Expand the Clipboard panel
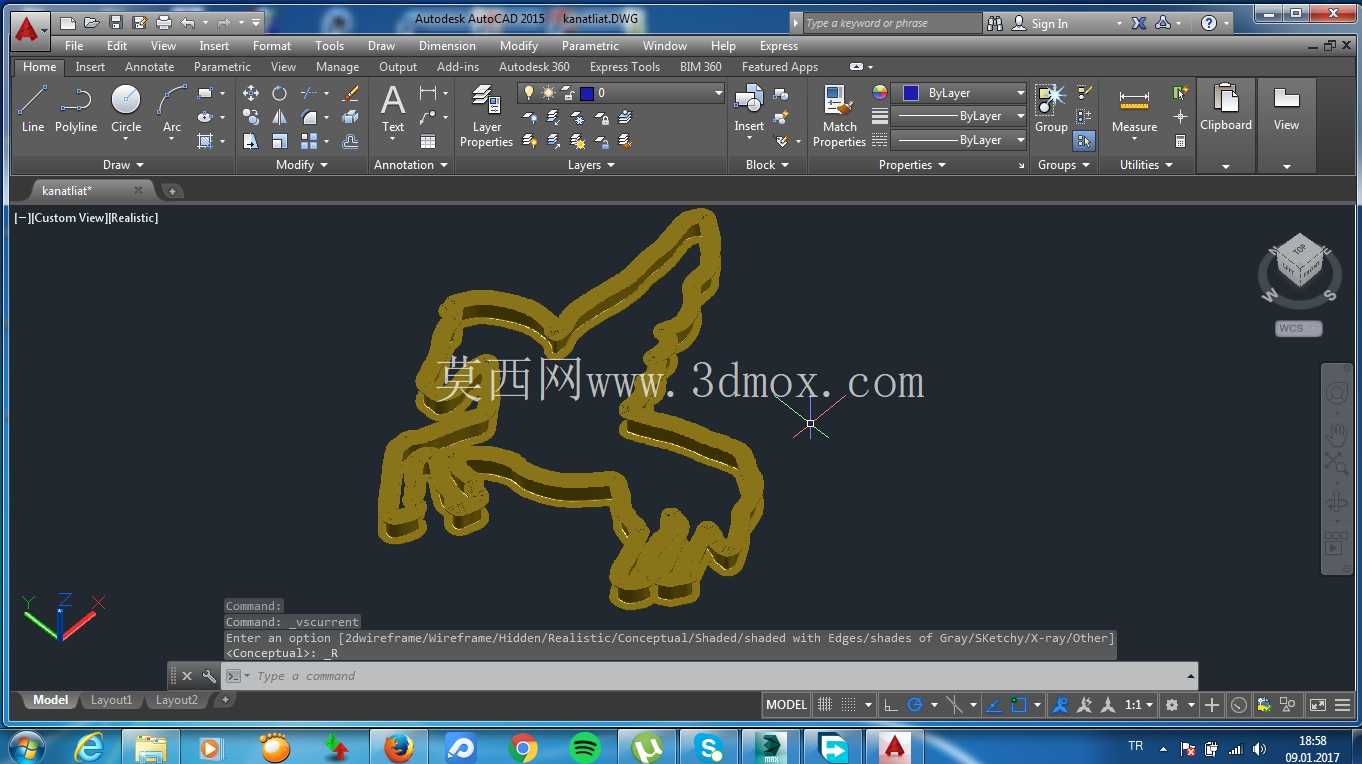 (x=1226, y=166)
